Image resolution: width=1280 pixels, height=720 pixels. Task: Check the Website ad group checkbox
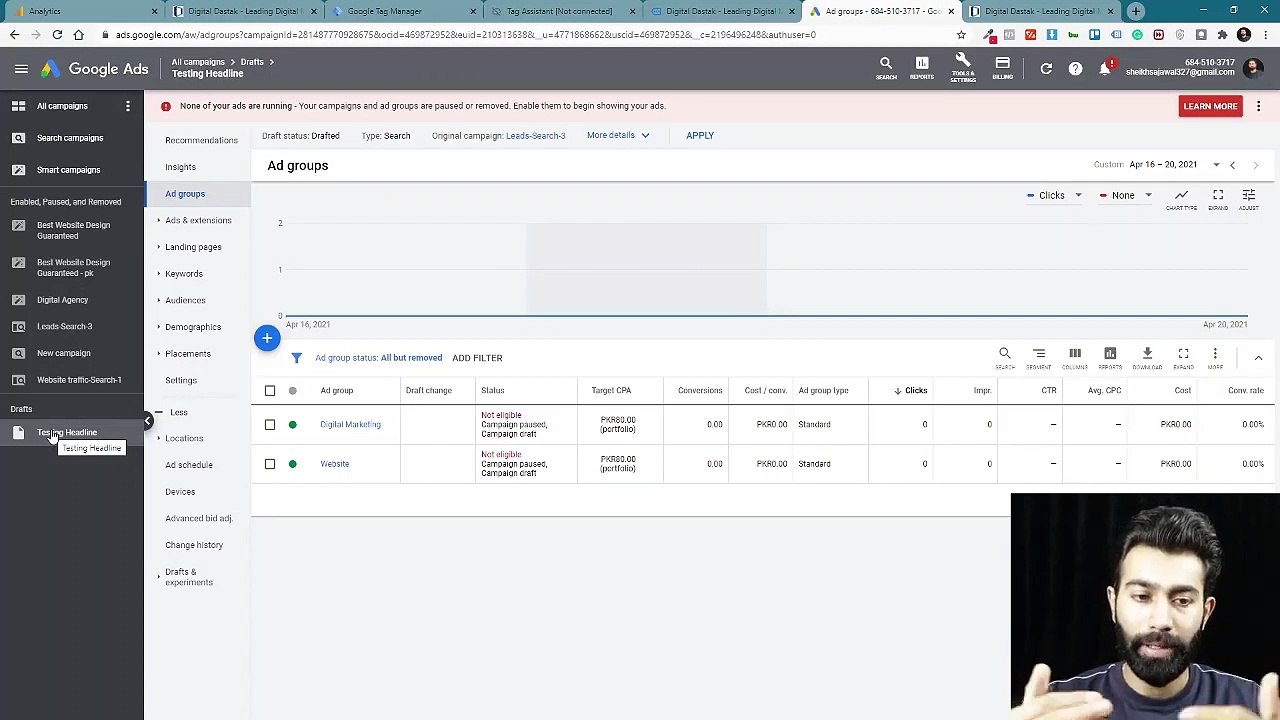270,464
